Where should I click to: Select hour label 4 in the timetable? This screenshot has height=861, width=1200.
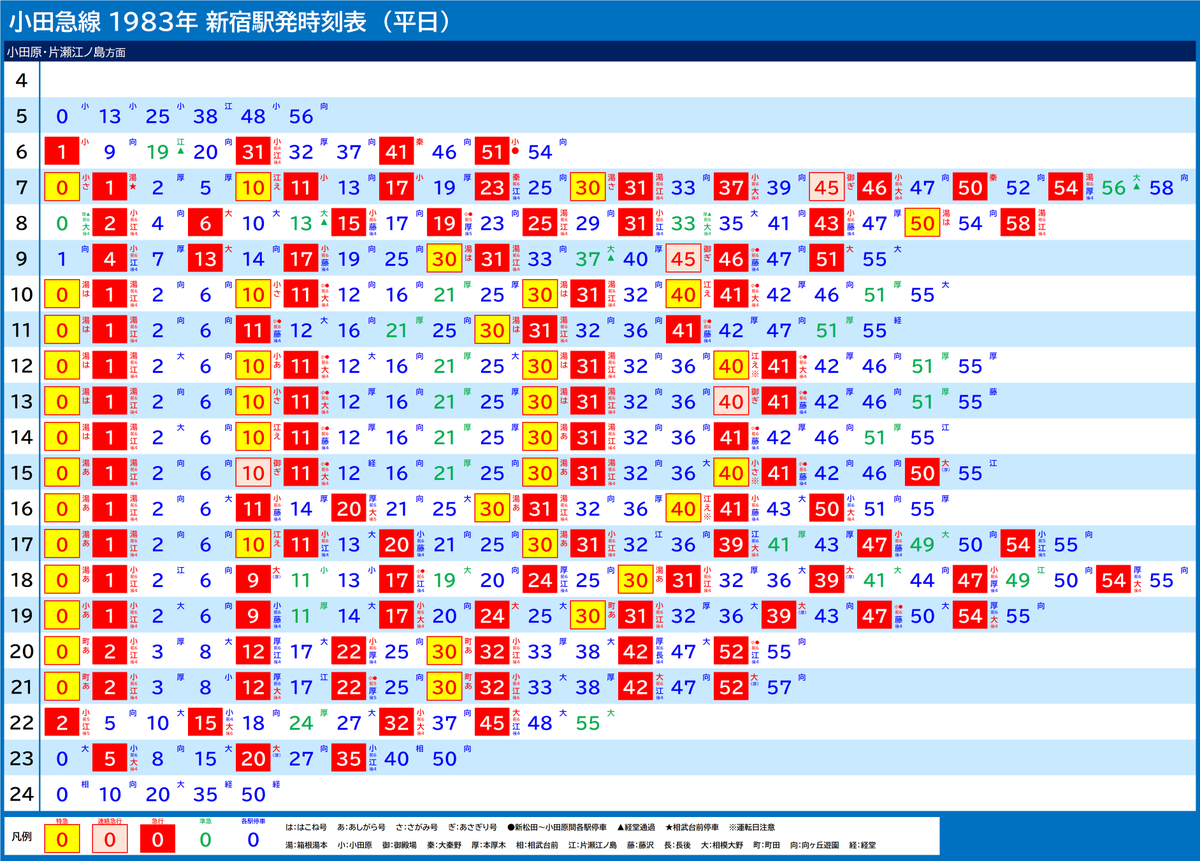[21, 81]
